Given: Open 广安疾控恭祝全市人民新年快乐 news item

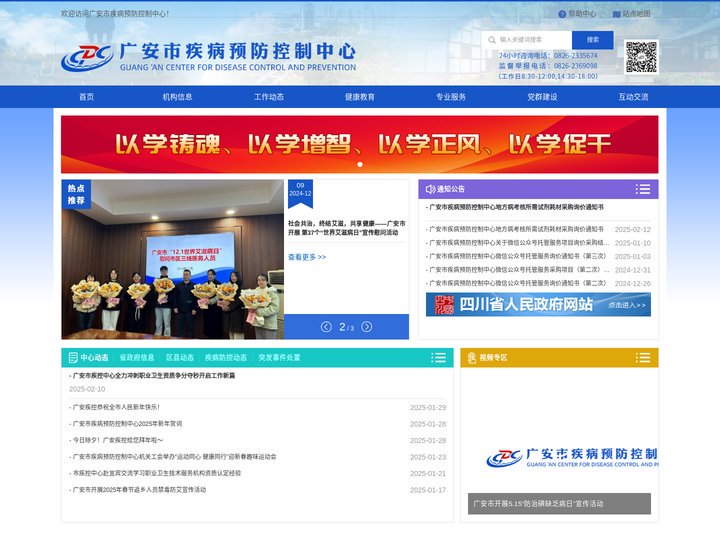Looking at the screenshot, I should [114, 407].
